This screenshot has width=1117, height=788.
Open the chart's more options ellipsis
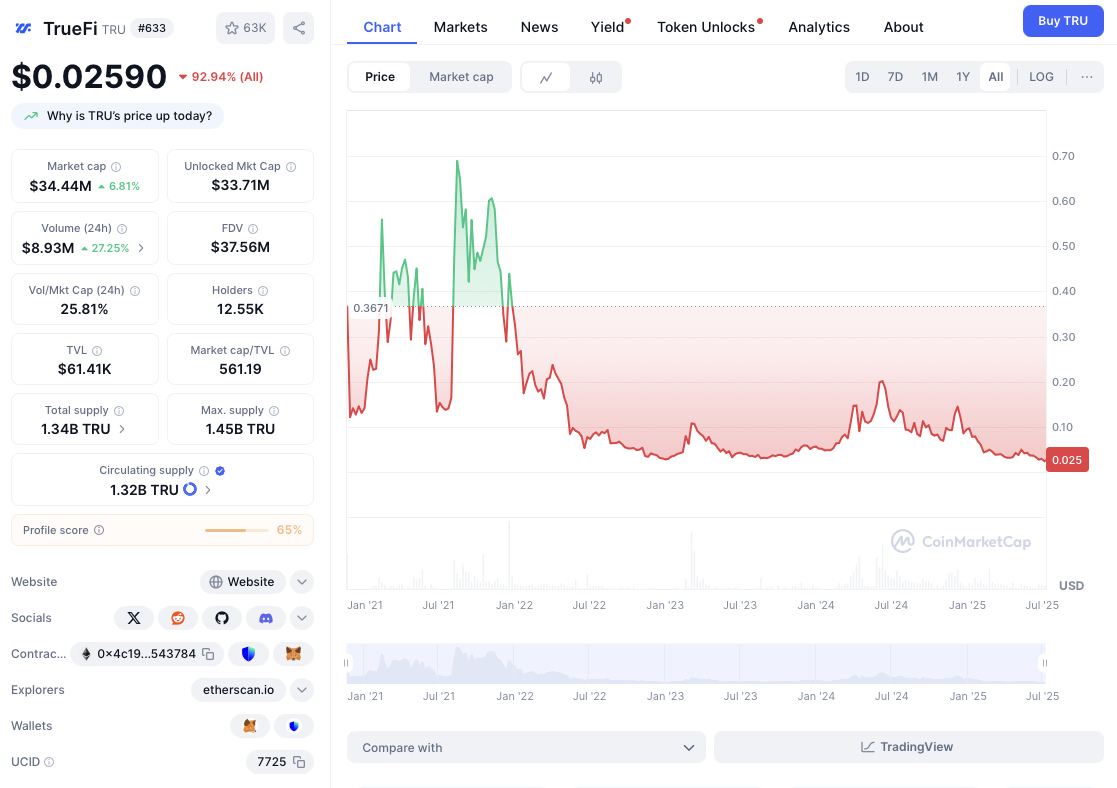tap(1086, 77)
